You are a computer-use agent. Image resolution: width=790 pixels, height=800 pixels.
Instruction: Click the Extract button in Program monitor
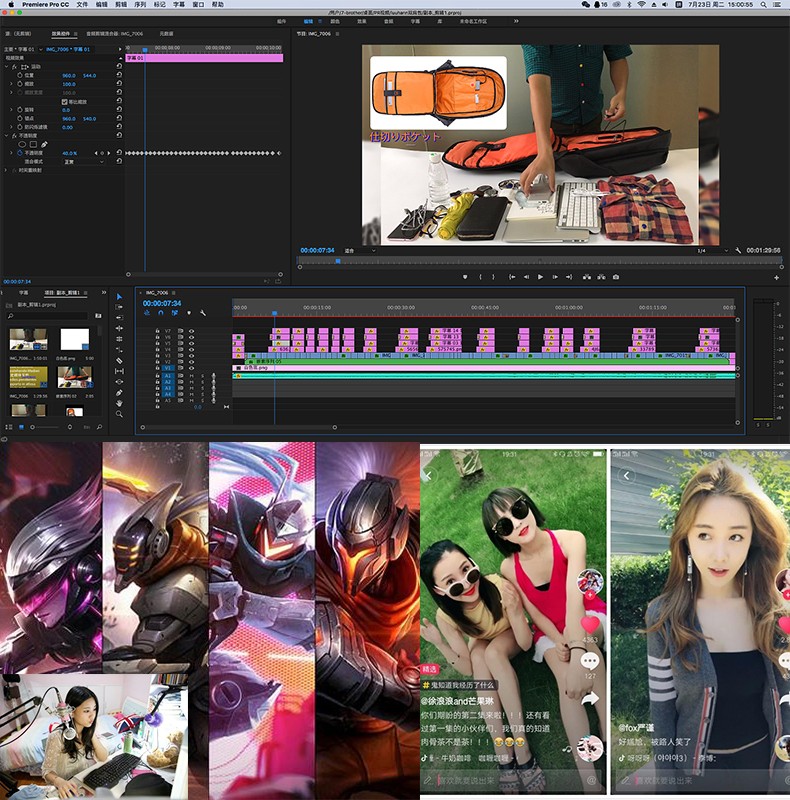click(x=602, y=277)
